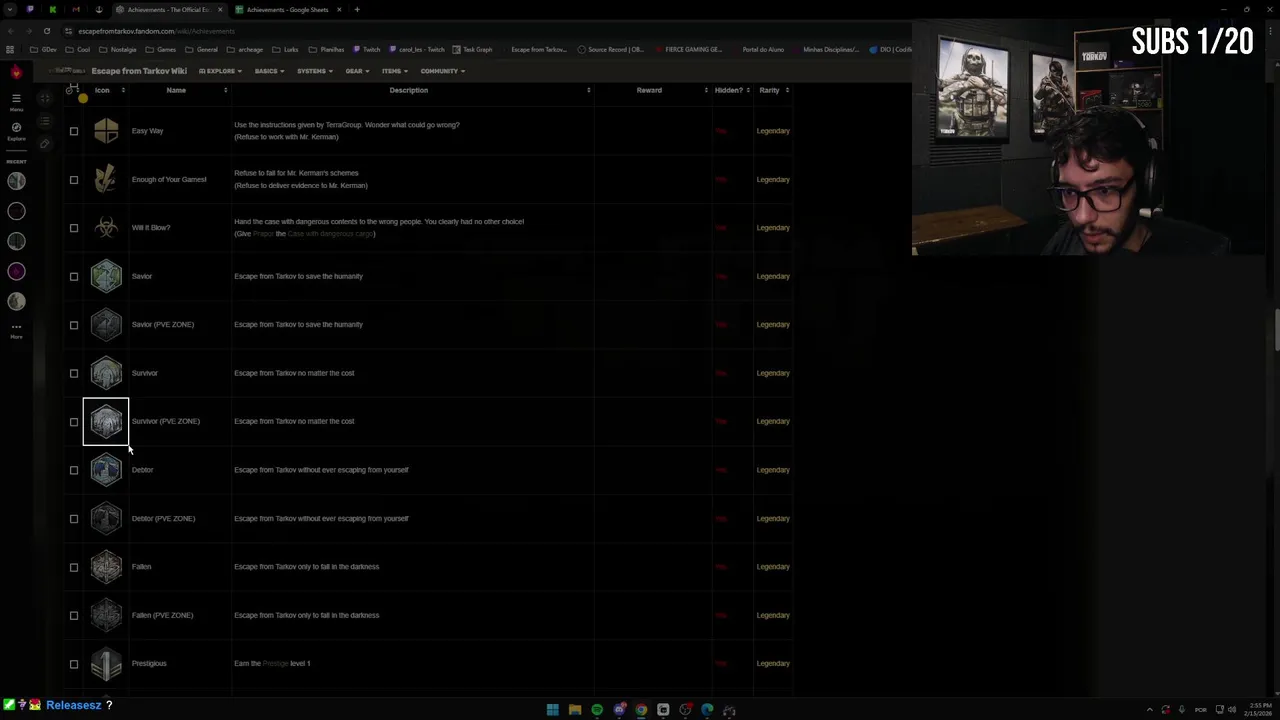Open the Fallen (PVE ZONE) icon

click(x=106, y=615)
